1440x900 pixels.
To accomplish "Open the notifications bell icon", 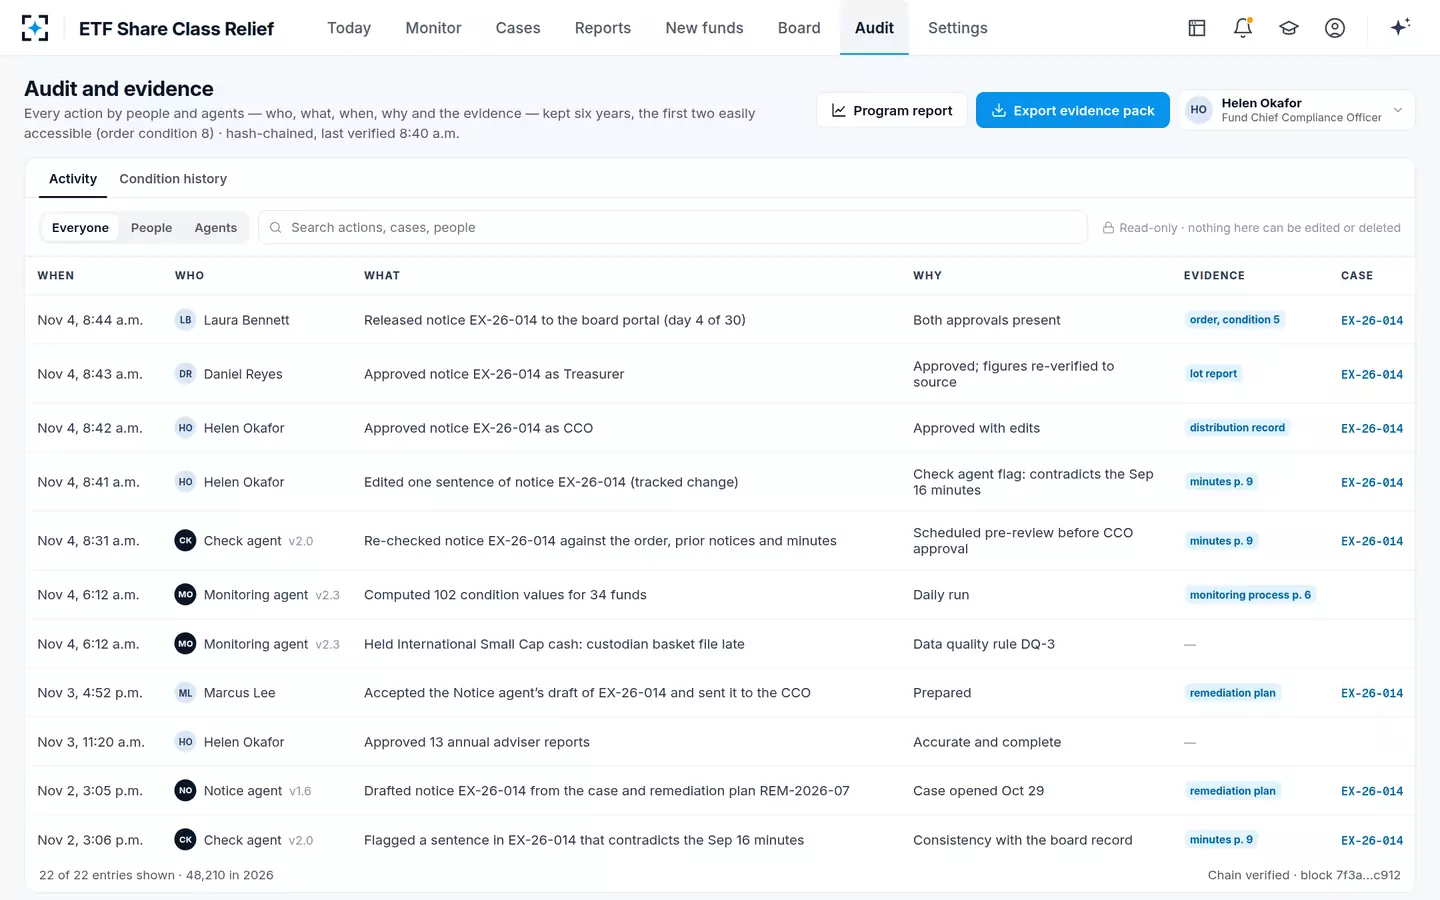I will 1243,28.
